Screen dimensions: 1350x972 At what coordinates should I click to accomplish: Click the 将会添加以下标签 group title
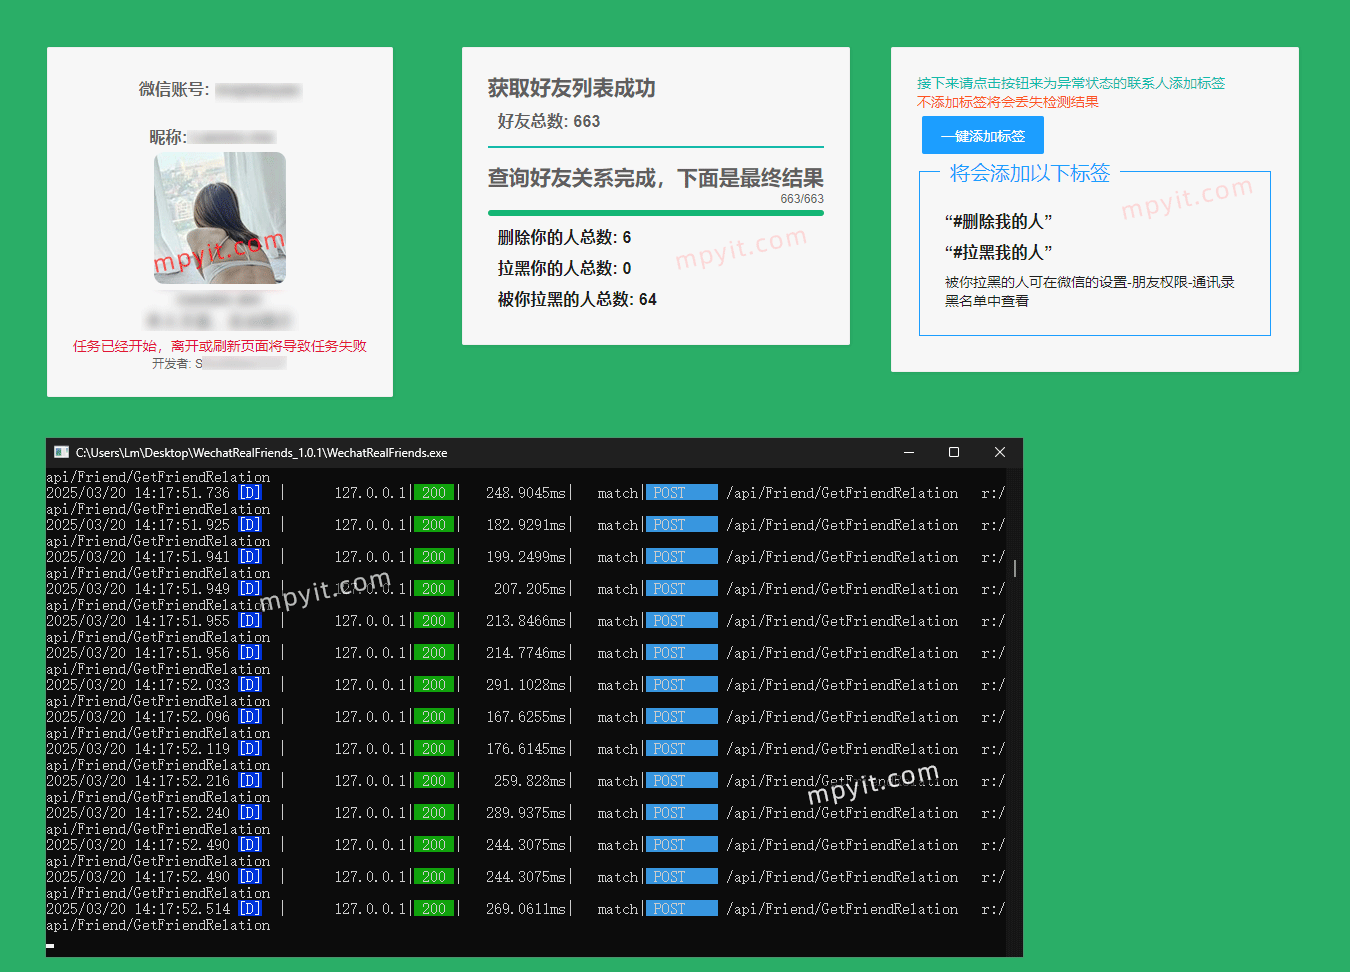pyautogui.click(x=1030, y=173)
